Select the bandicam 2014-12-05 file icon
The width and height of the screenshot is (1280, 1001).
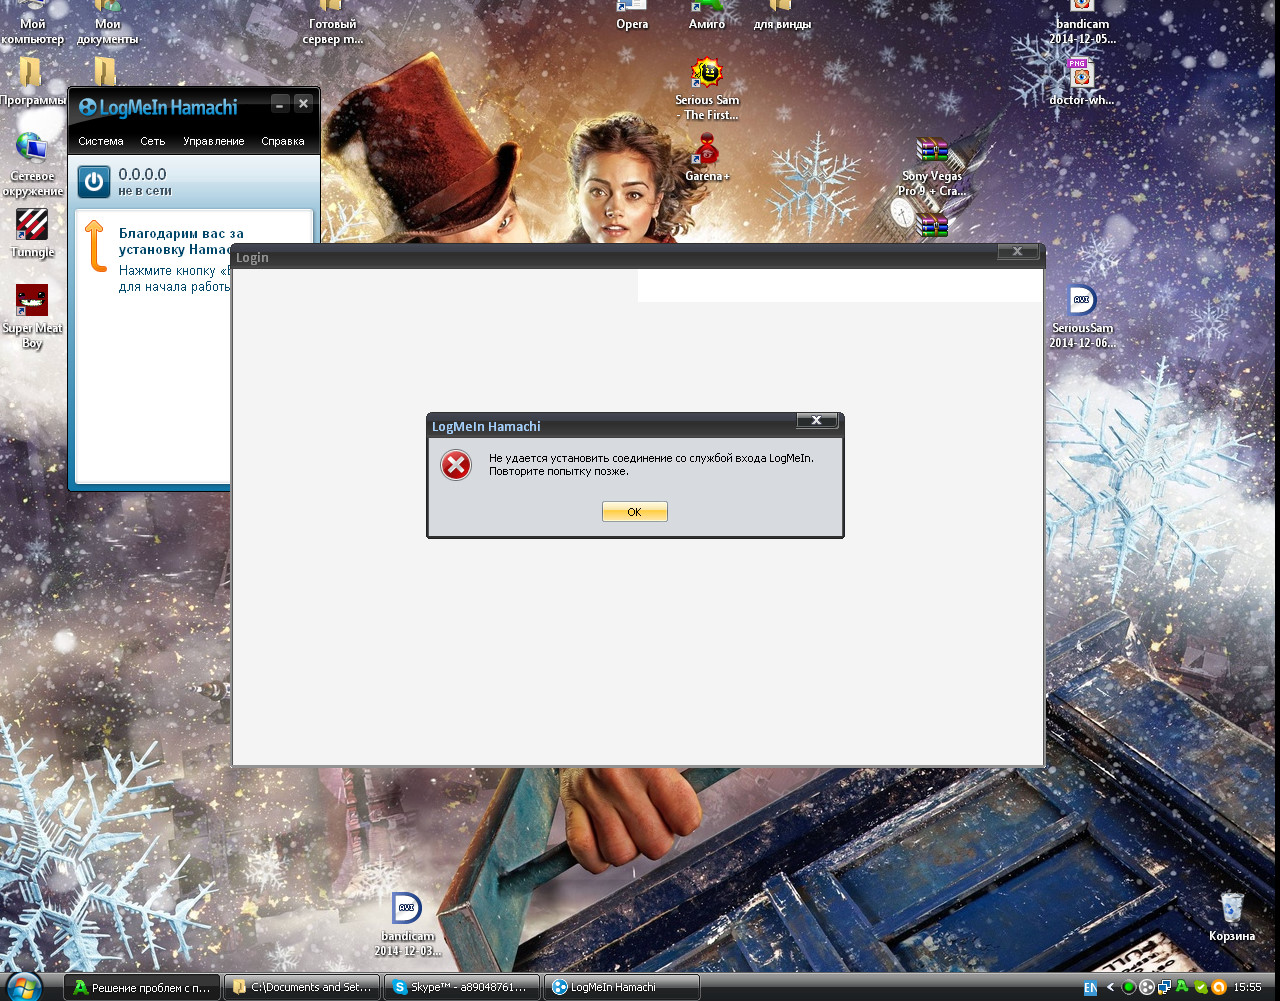[1082, 24]
